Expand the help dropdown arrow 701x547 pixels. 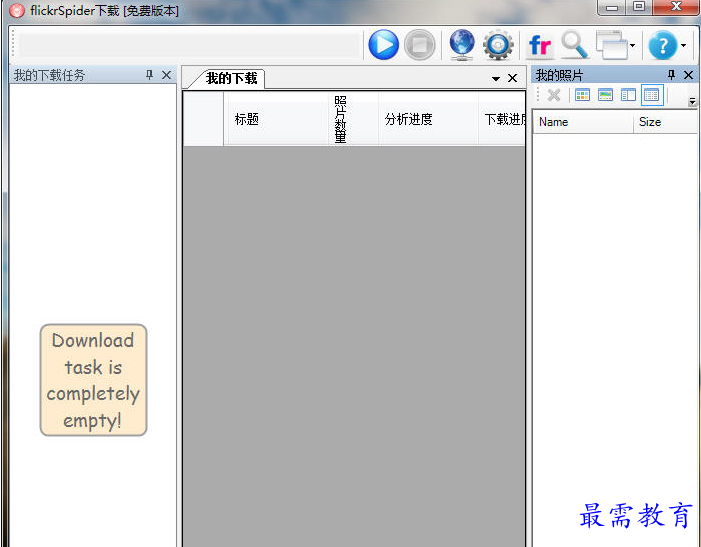click(684, 45)
